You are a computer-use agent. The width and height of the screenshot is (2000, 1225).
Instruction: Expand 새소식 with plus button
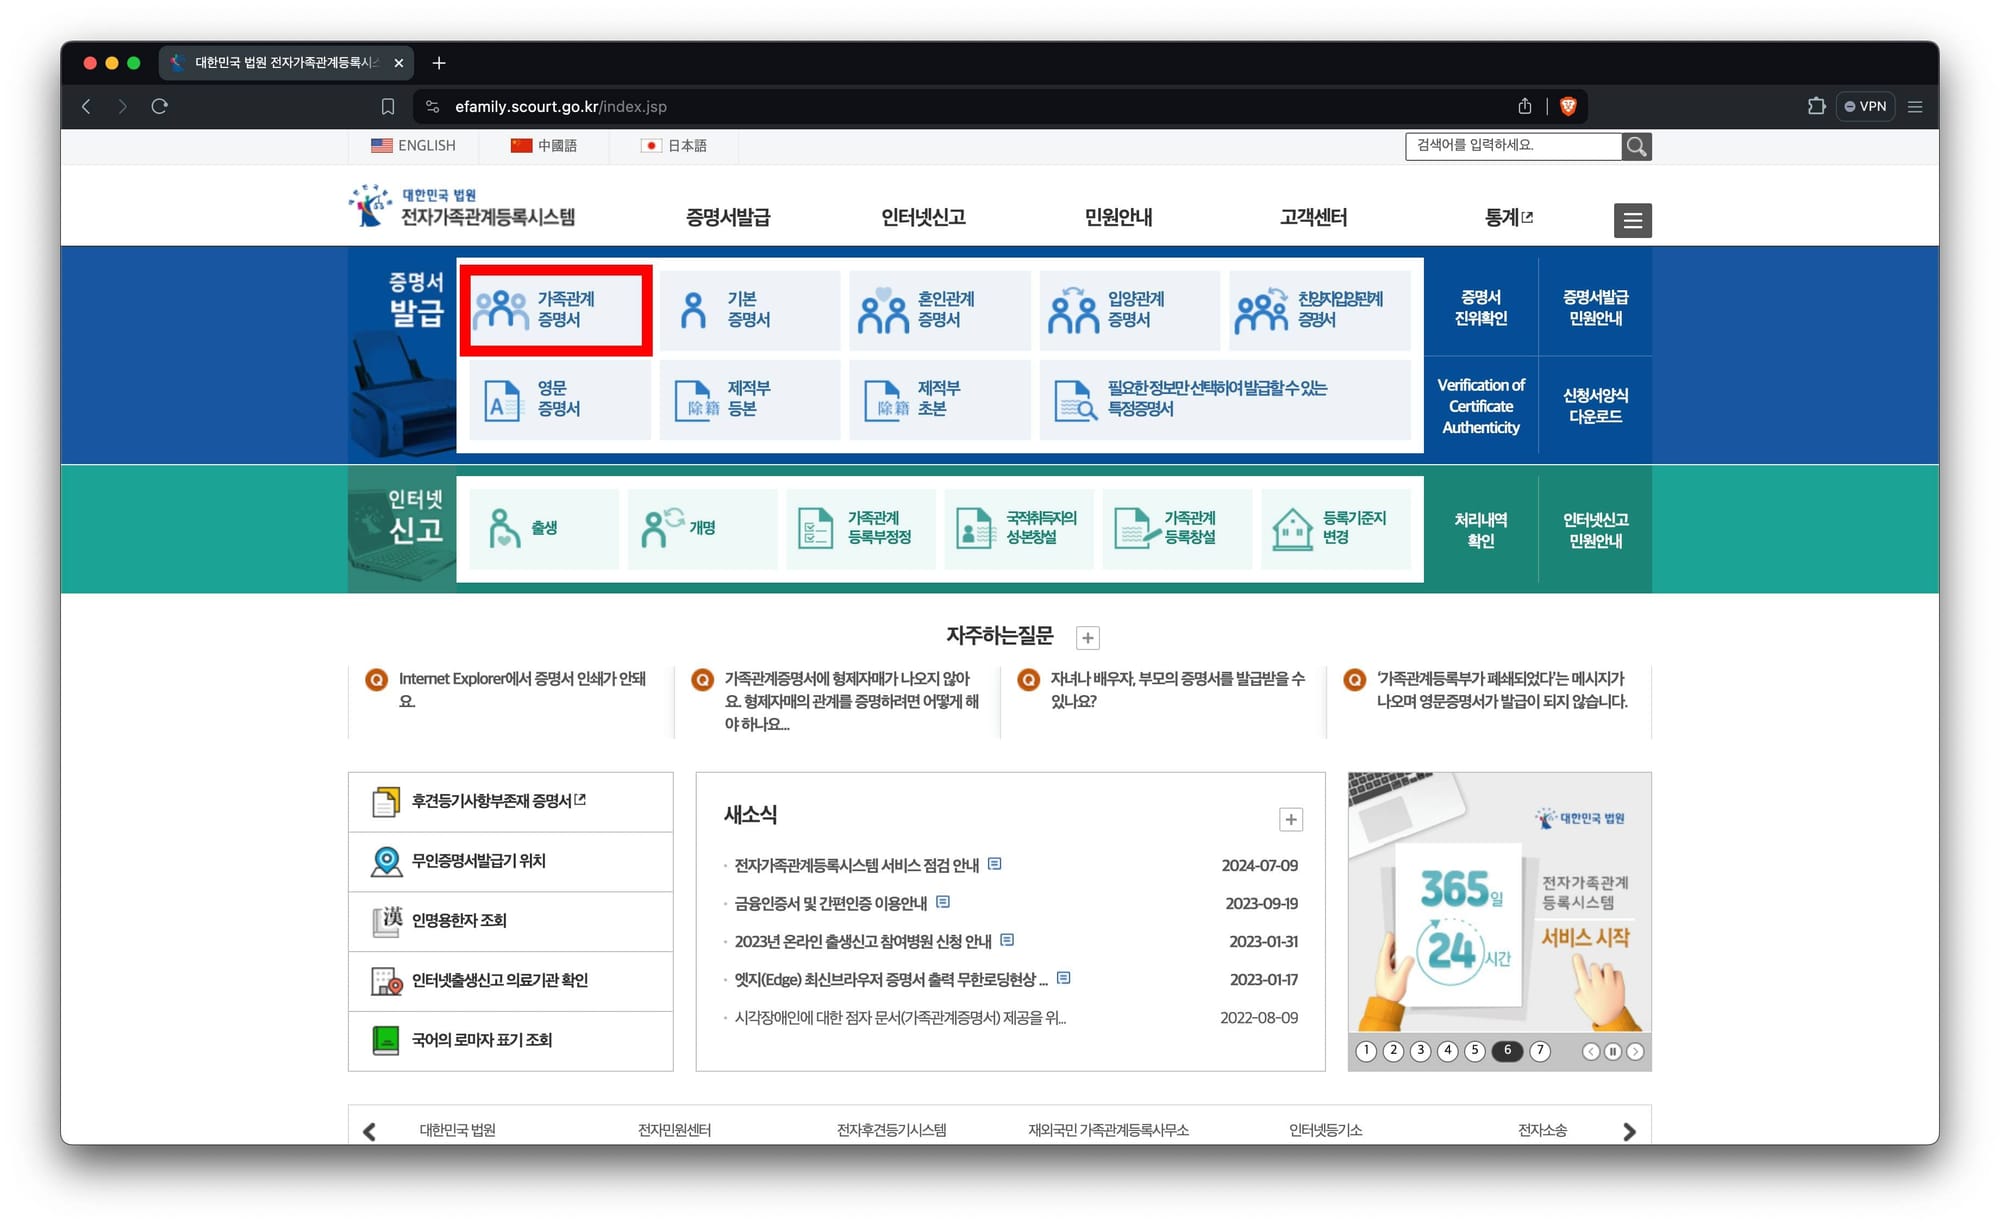(1291, 820)
